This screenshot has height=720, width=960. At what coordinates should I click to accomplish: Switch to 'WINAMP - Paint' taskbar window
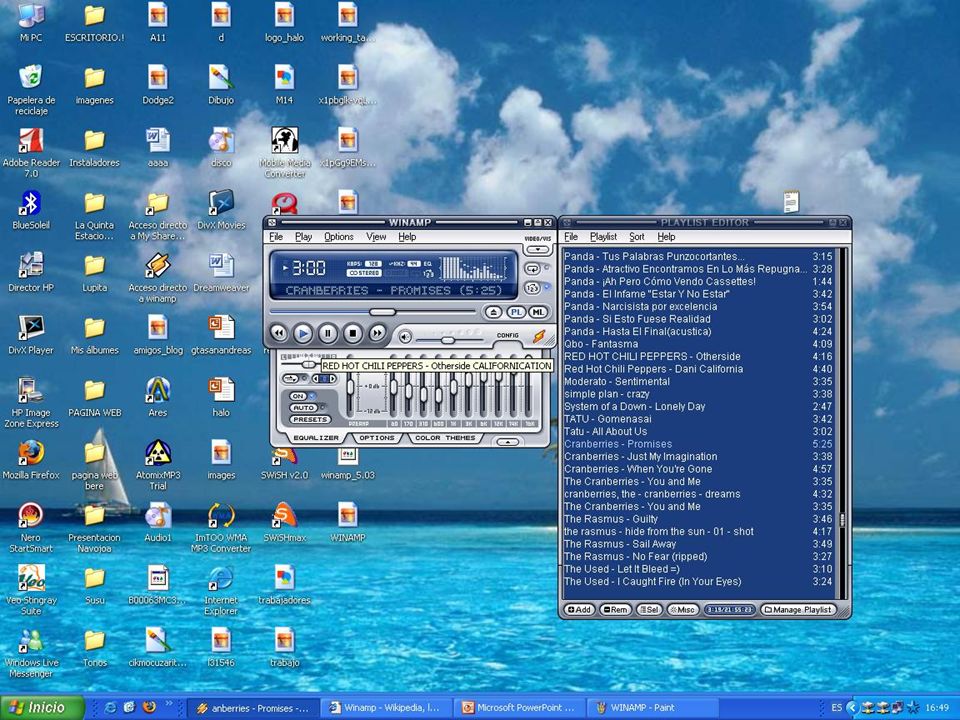[653, 708]
